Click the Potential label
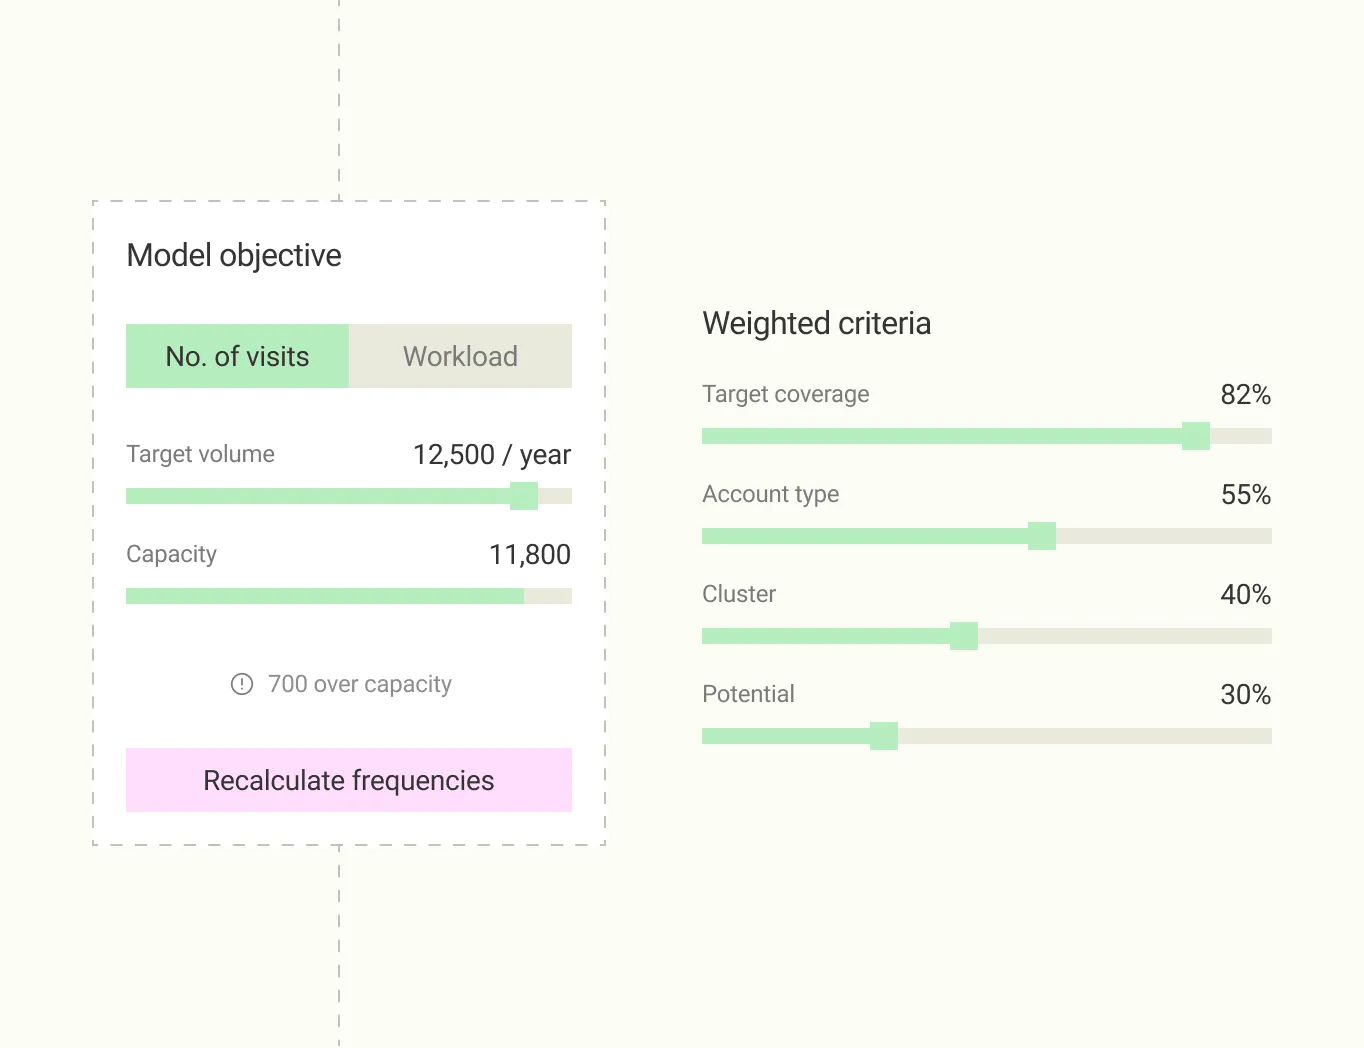The width and height of the screenshot is (1364, 1048). (x=748, y=694)
